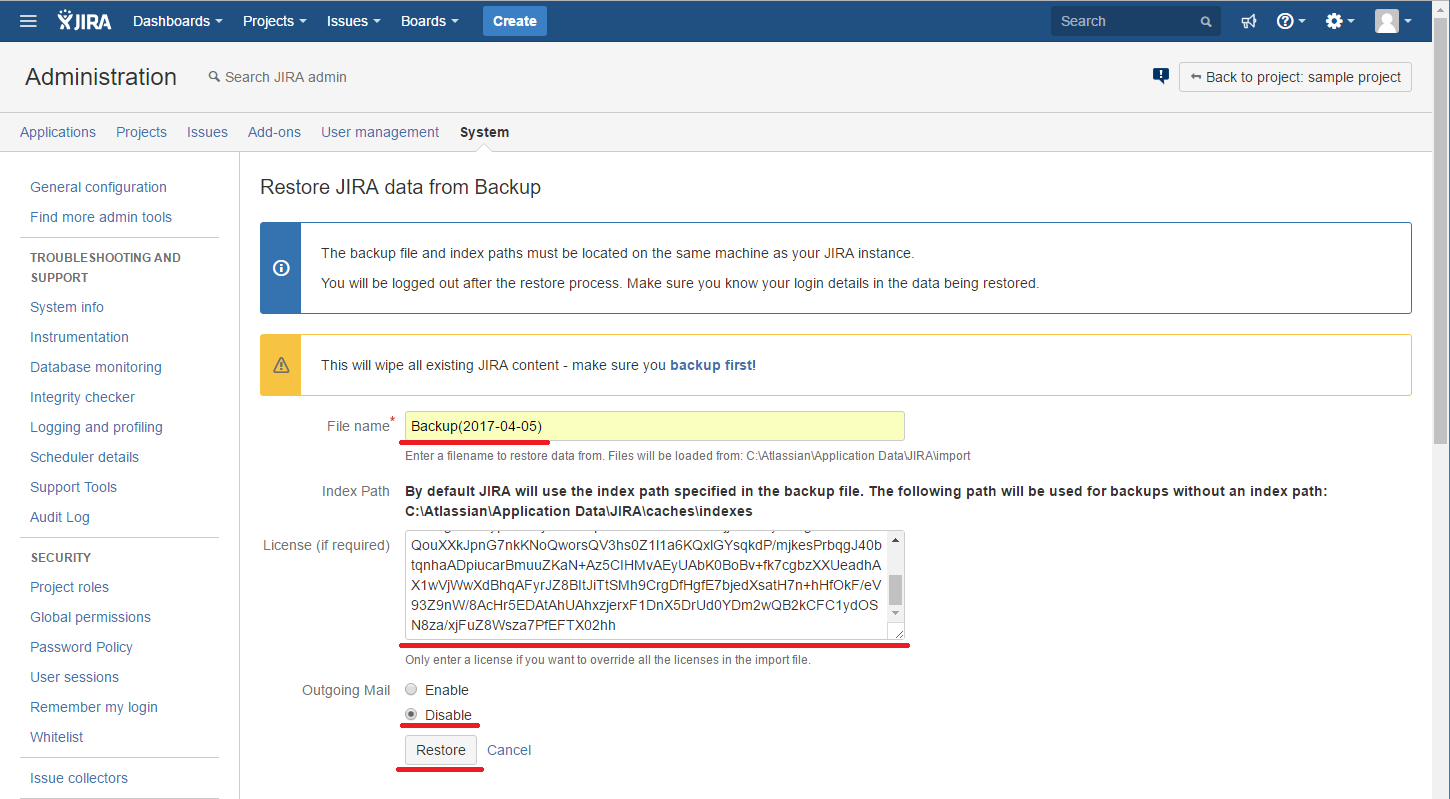This screenshot has width=1450, height=799.
Task: Open System info in the sidebar
Action: 67,307
